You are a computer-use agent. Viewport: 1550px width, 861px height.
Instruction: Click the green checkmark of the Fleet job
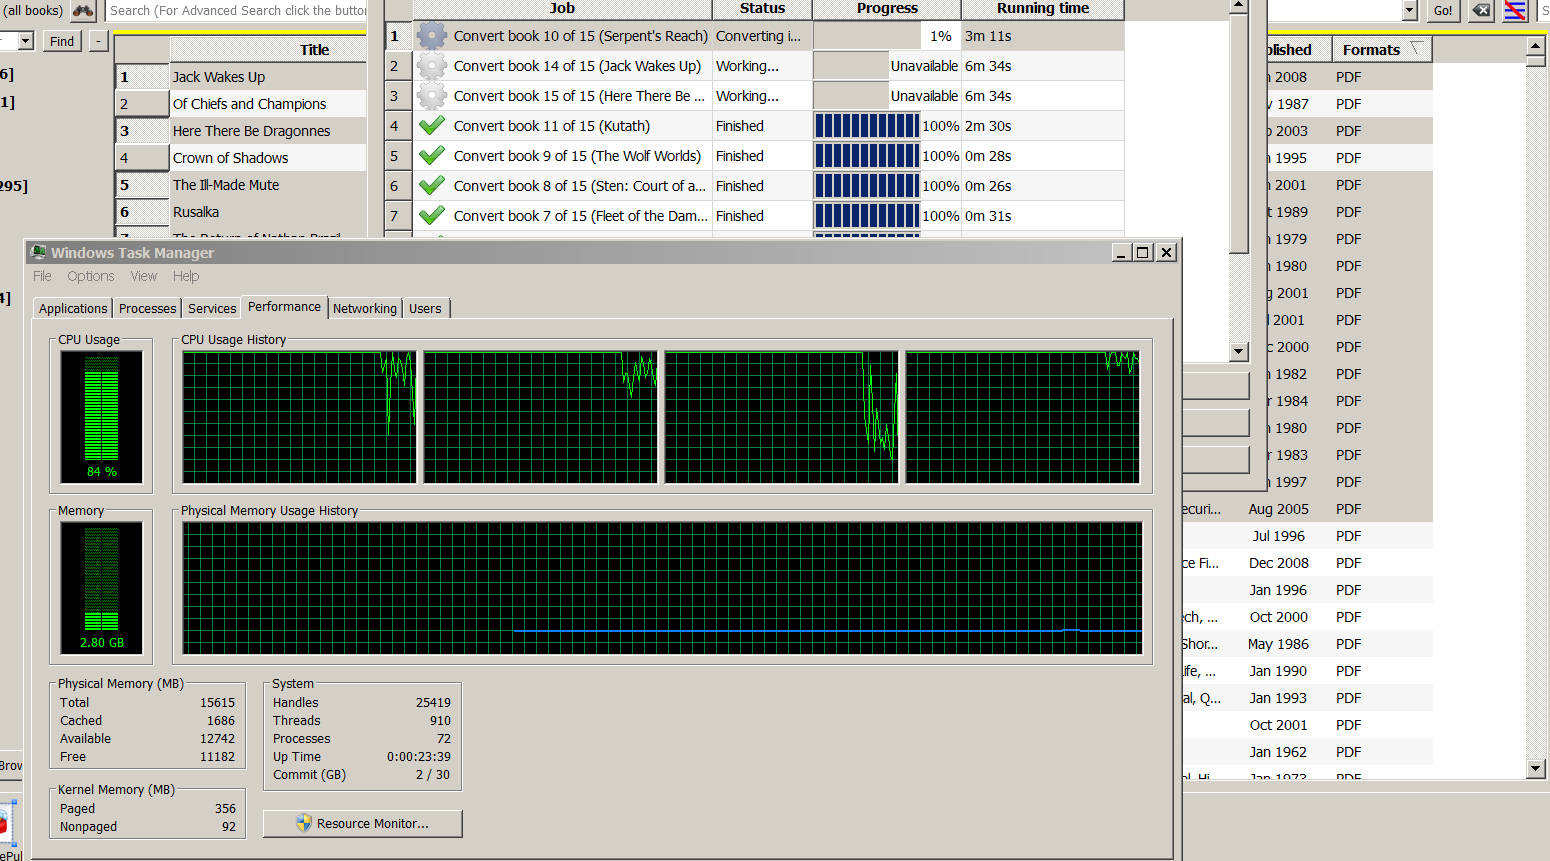431,216
